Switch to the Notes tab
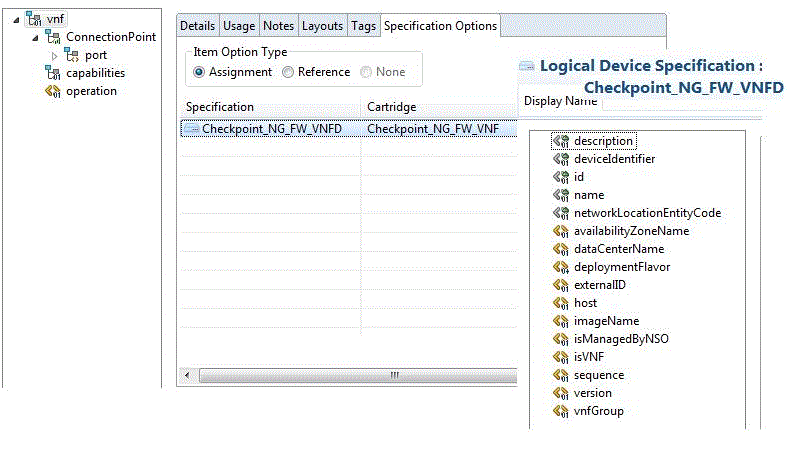793x453 pixels. tap(279, 26)
